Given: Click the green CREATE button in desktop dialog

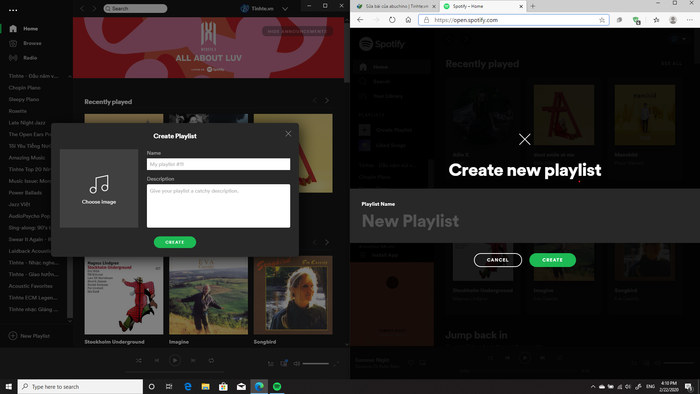Looking at the screenshot, I should [175, 242].
